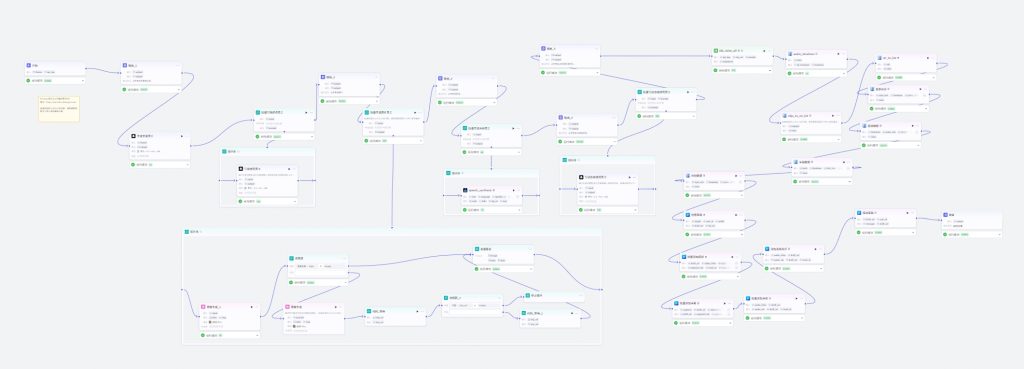Open the more options menu on audio_timelines node
The height and width of the screenshot is (369, 1024).
[844, 54]
